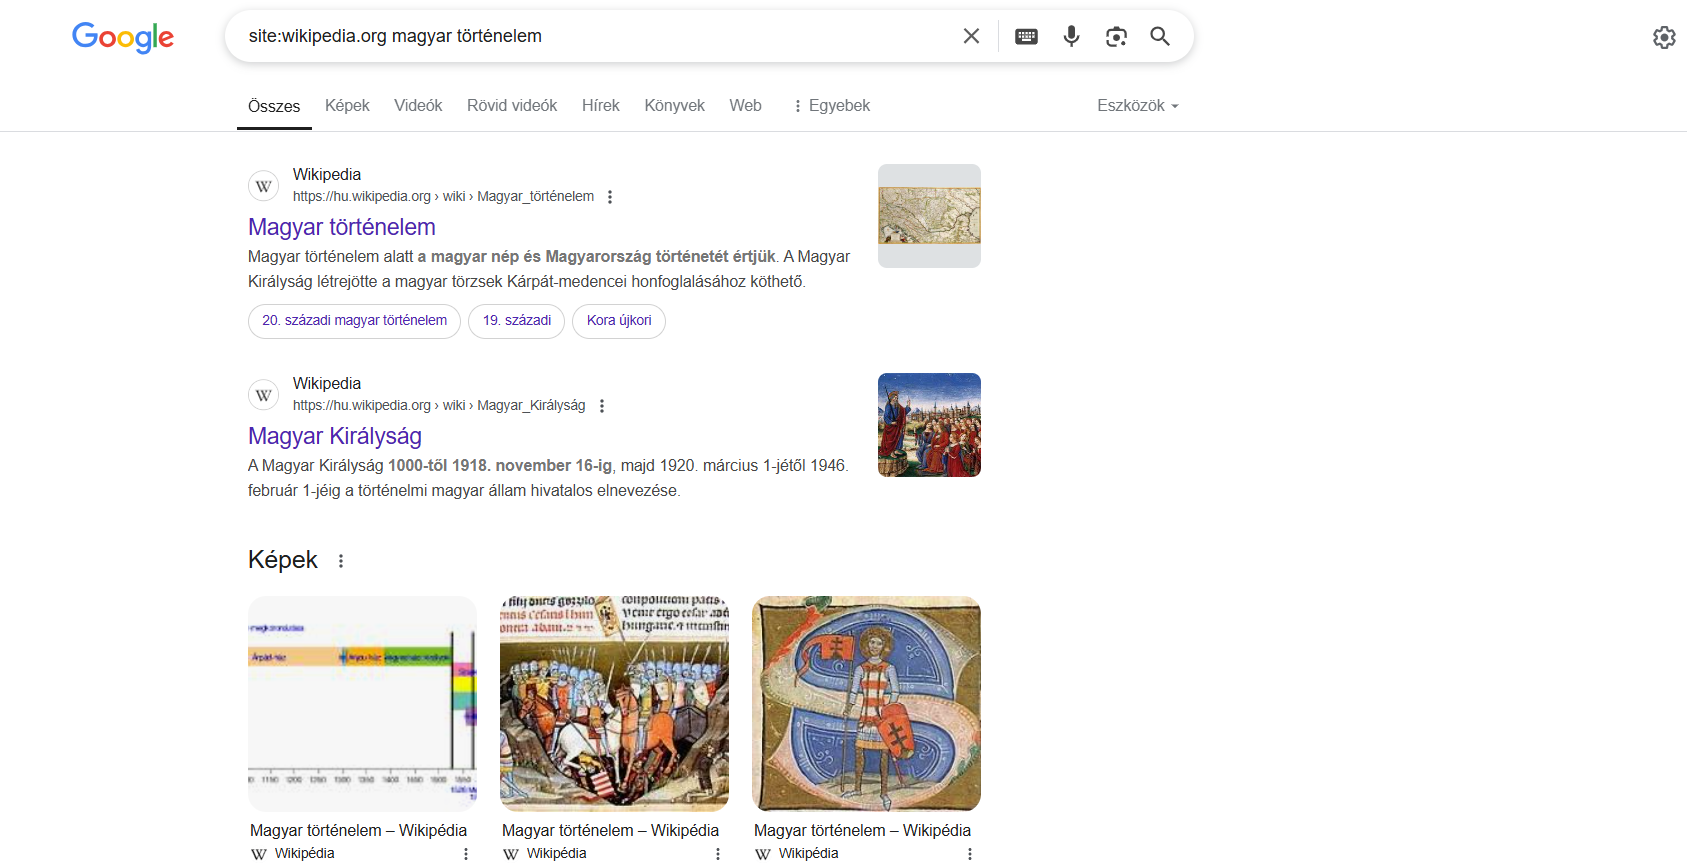Open options menu next to Képek heading

pyautogui.click(x=341, y=561)
